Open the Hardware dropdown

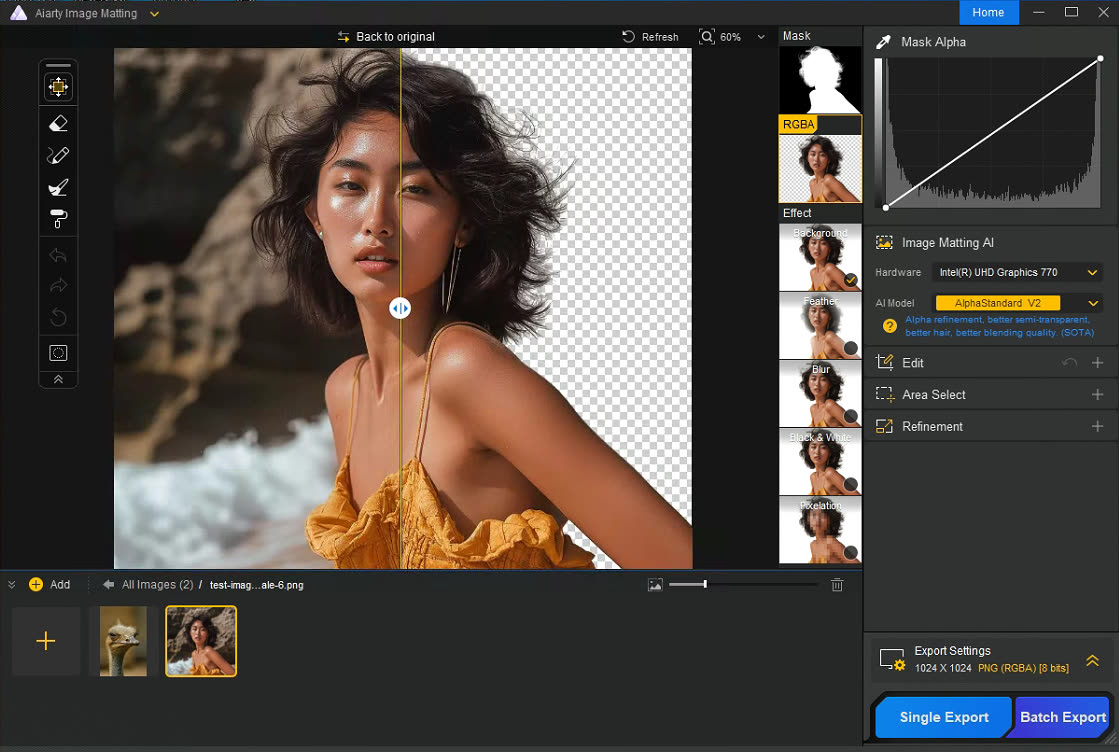[x=1016, y=272]
